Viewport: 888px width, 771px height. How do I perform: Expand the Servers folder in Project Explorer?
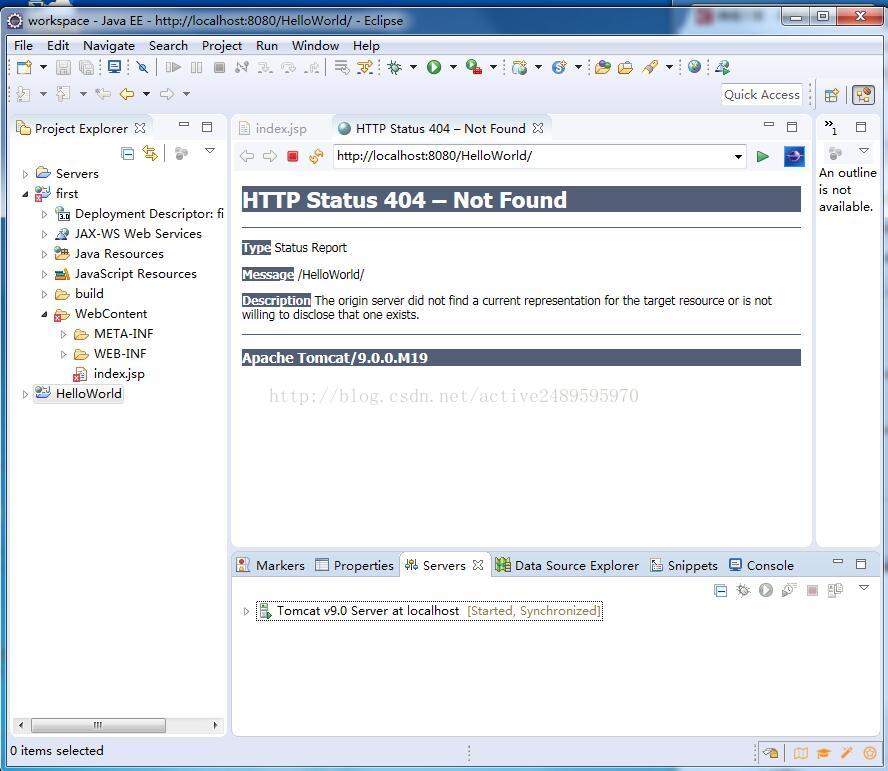click(25, 174)
